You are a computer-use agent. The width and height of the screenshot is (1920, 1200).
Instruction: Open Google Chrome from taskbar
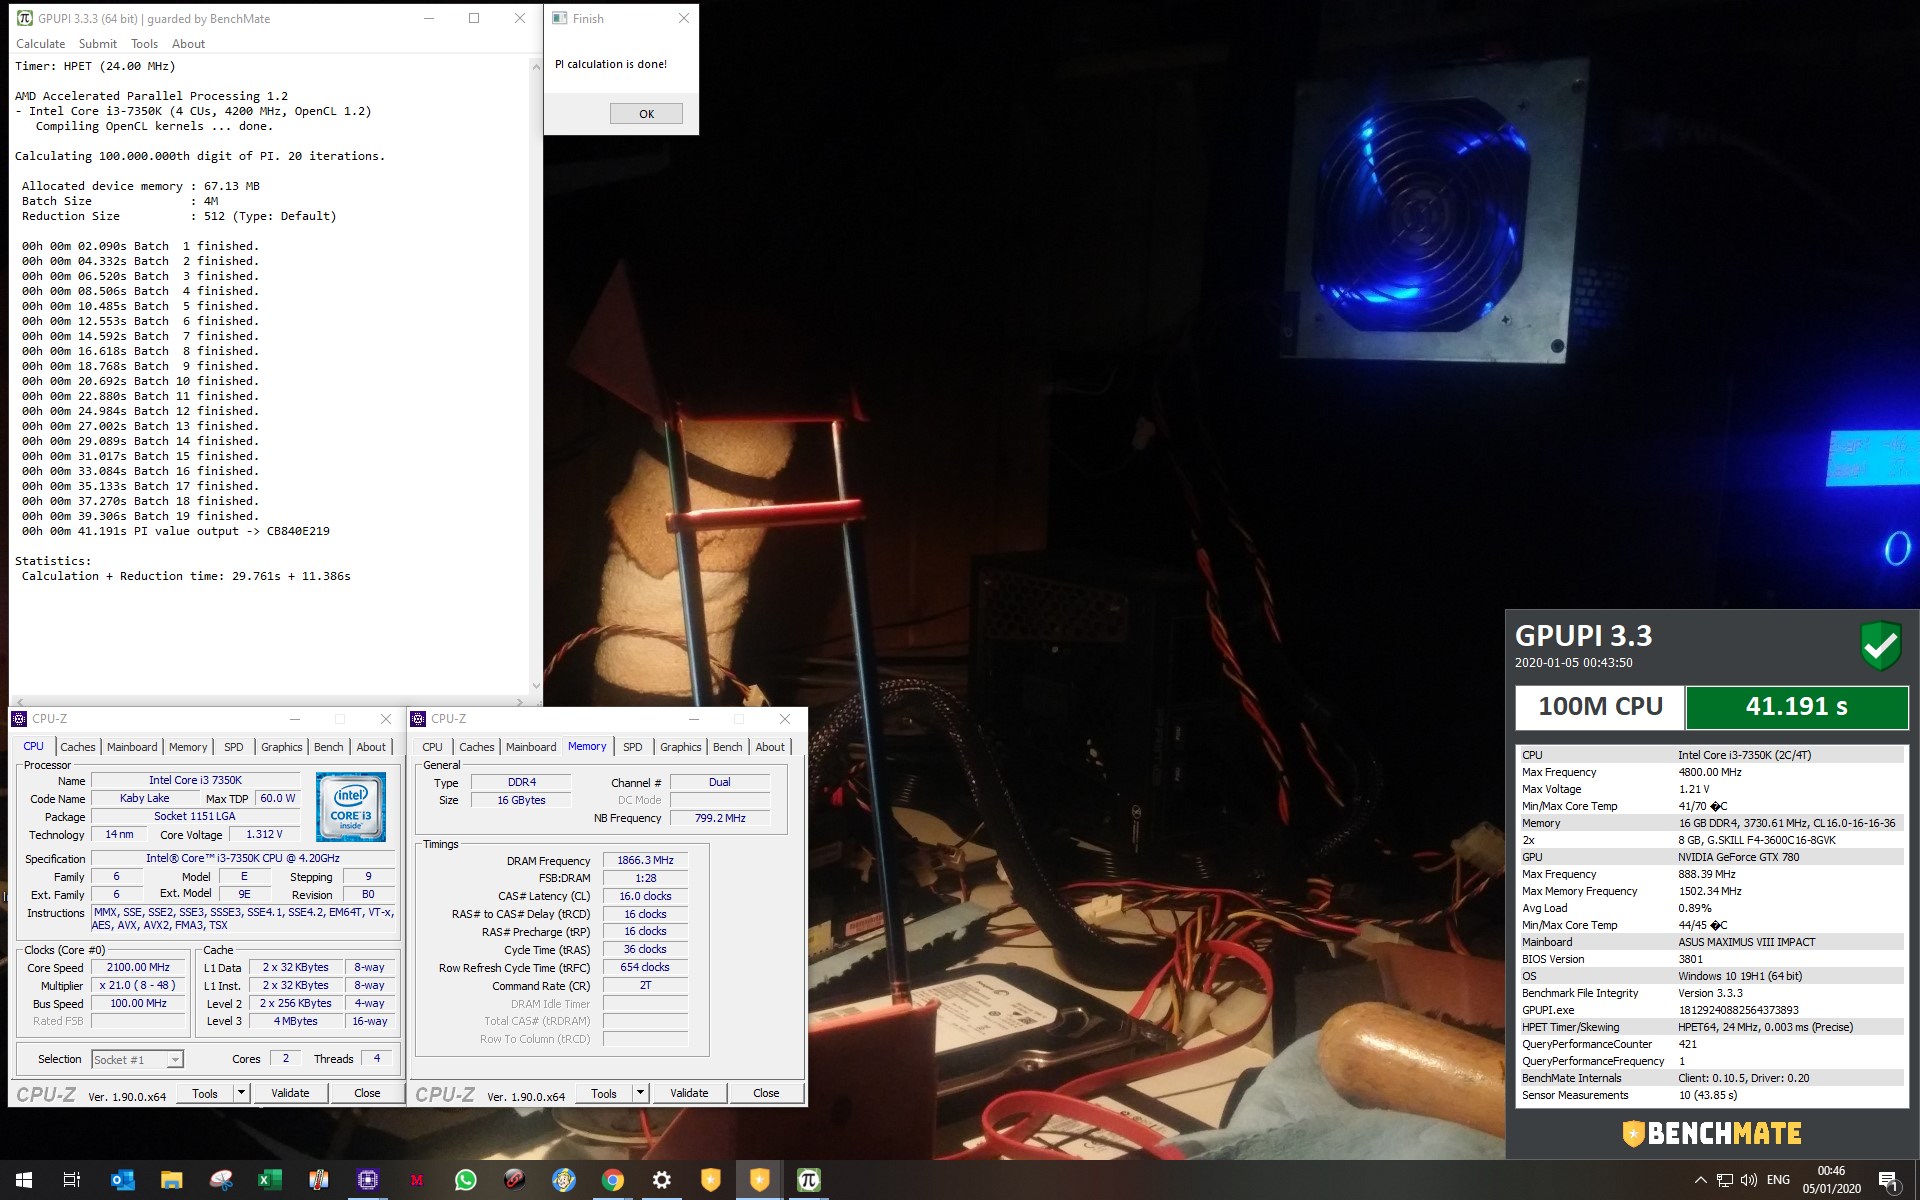(x=613, y=1180)
